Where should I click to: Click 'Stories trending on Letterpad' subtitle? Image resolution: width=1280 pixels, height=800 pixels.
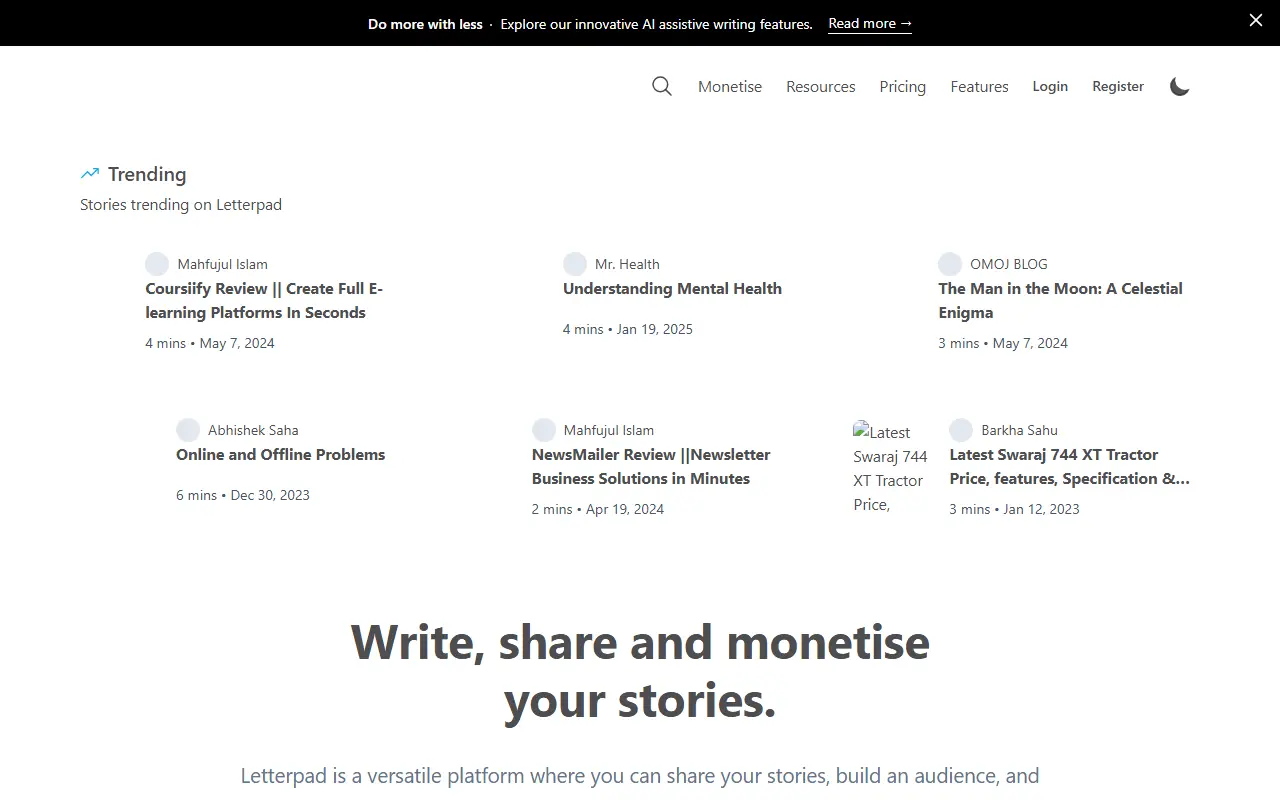(181, 205)
